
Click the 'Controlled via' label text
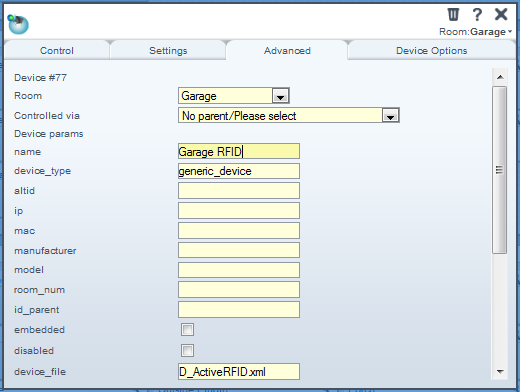point(47,116)
